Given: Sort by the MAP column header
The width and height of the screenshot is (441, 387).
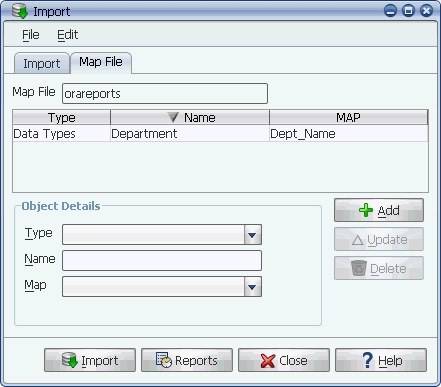Looking at the screenshot, I should 348,117.
